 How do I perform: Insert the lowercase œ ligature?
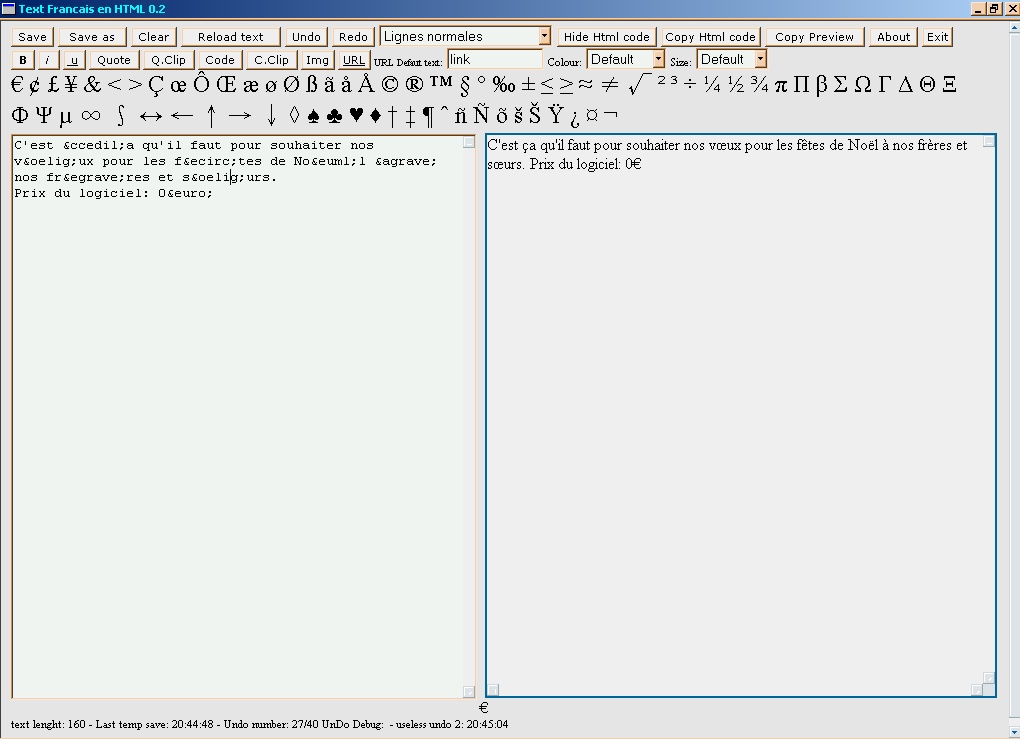(x=178, y=86)
